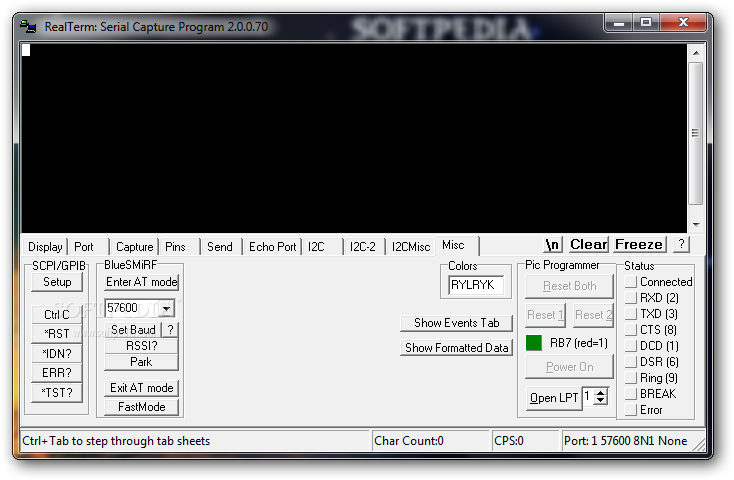Click the SCPI/GPIB Setup button
734x480 pixels.
point(57,282)
